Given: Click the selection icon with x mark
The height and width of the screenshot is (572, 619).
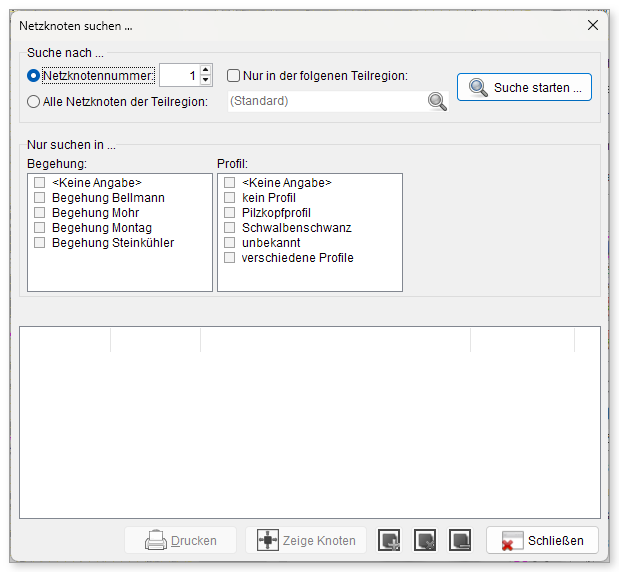Looking at the screenshot, I should pos(425,540).
